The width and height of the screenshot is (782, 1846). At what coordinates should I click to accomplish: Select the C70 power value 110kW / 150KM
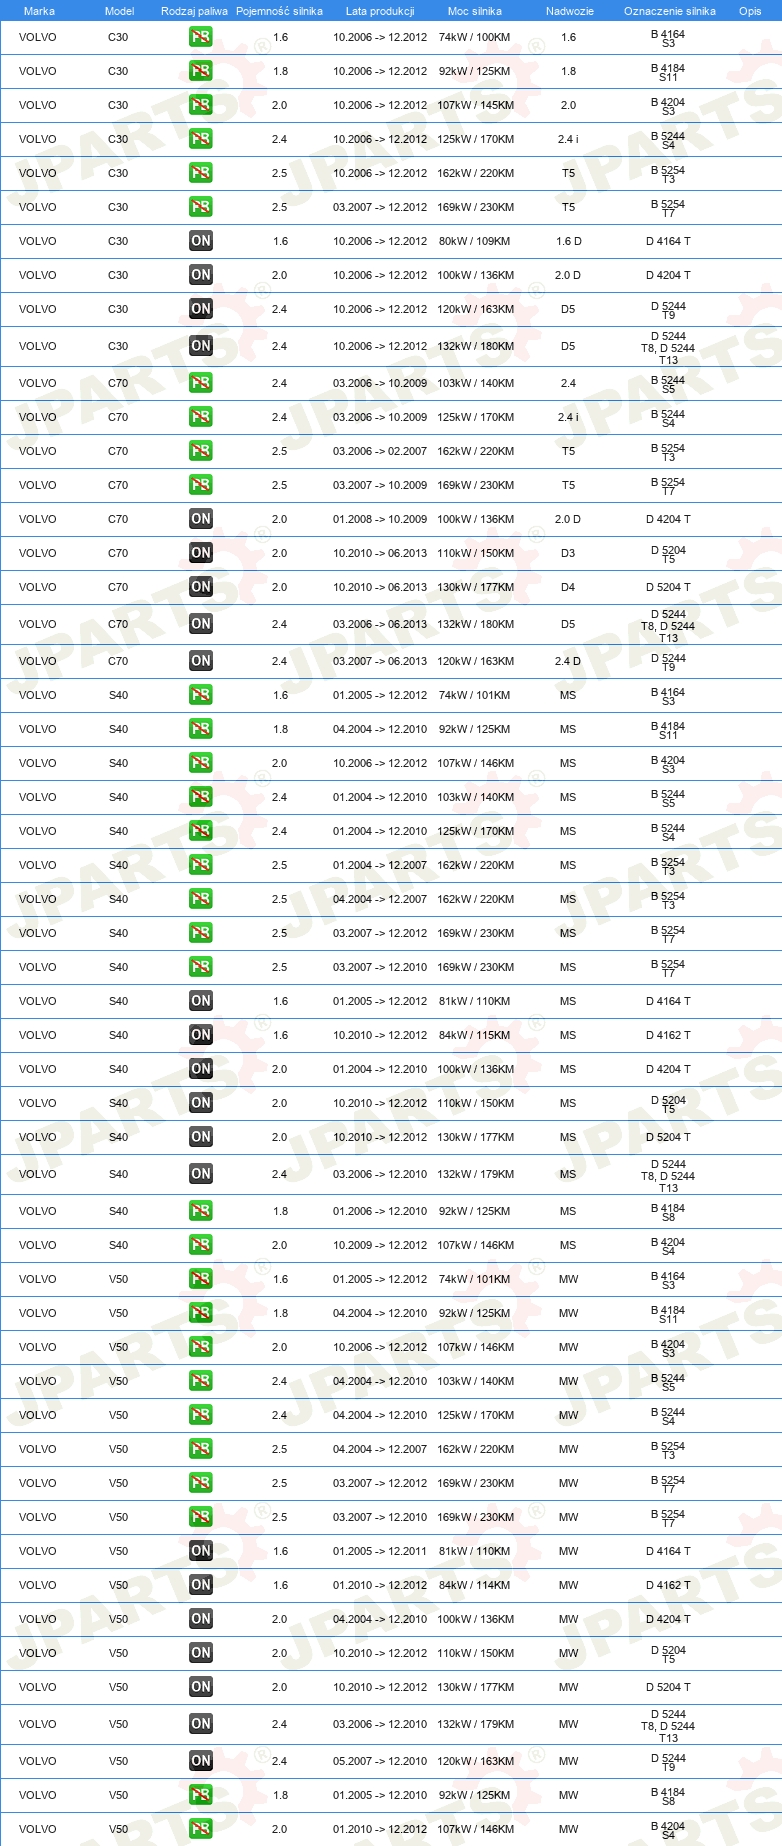tap(475, 553)
